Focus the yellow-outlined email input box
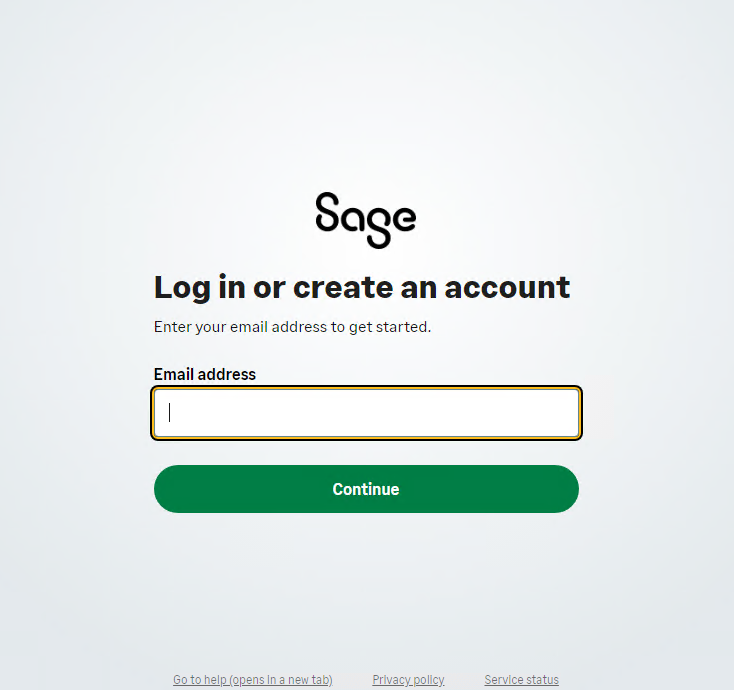The width and height of the screenshot is (734, 690). tap(367, 413)
